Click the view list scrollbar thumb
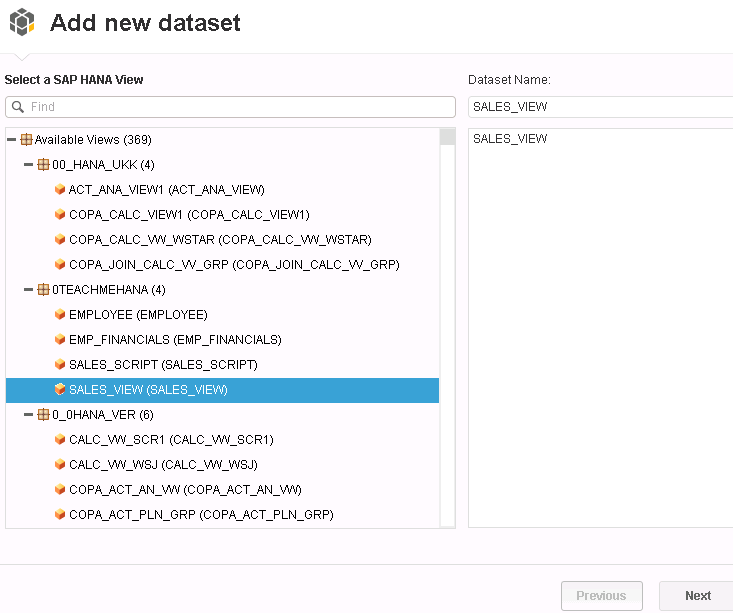Image resolution: width=733 pixels, height=613 pixels. click(447, 137)
